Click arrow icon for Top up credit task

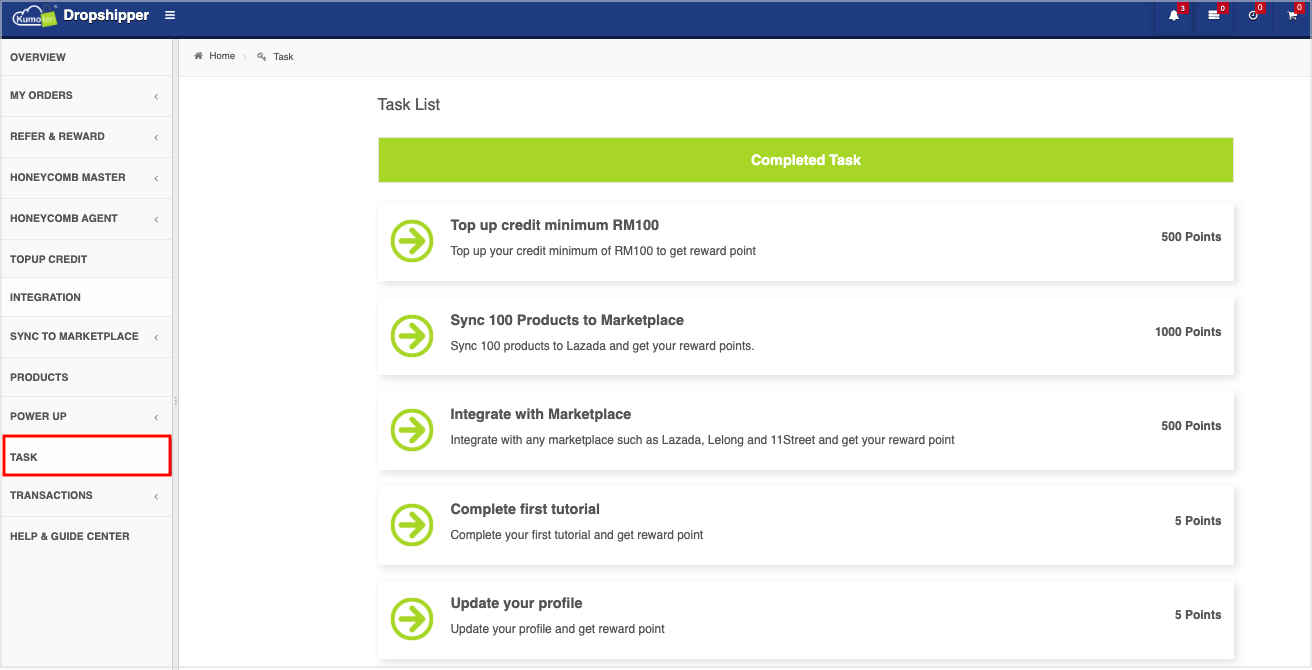pos(411,241)
